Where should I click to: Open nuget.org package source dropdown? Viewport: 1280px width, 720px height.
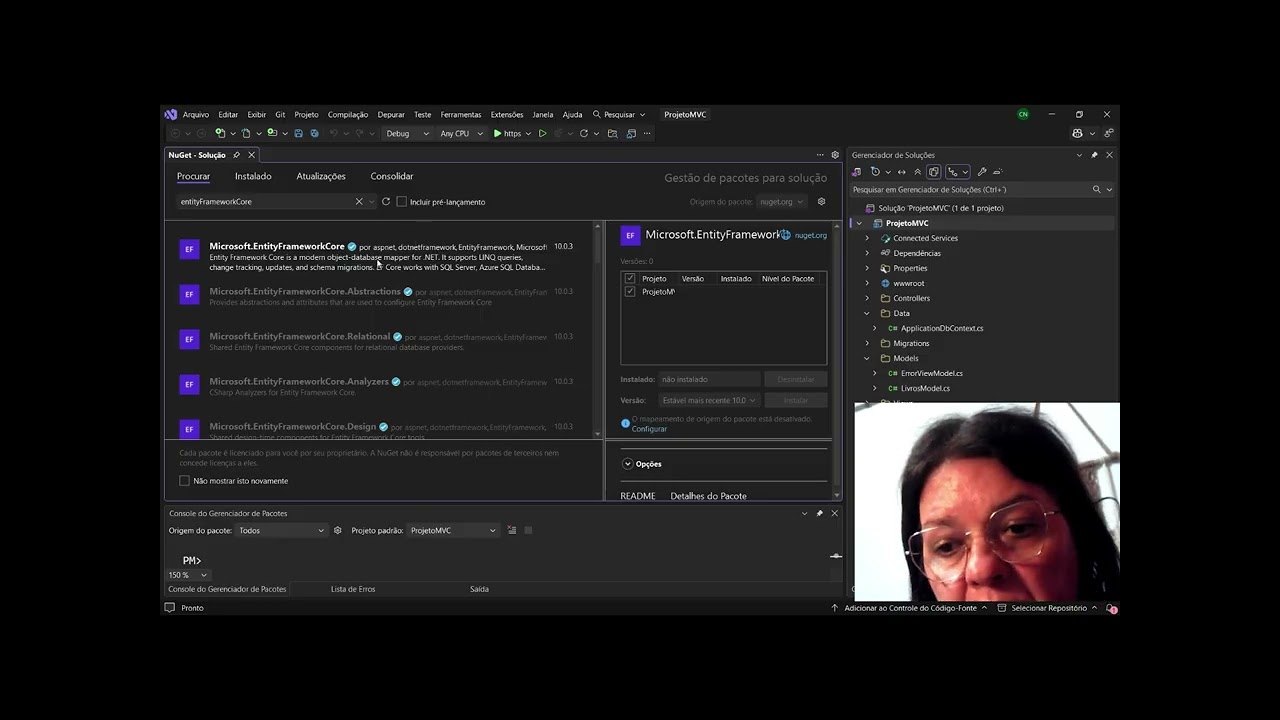click(x=781, y=201)
